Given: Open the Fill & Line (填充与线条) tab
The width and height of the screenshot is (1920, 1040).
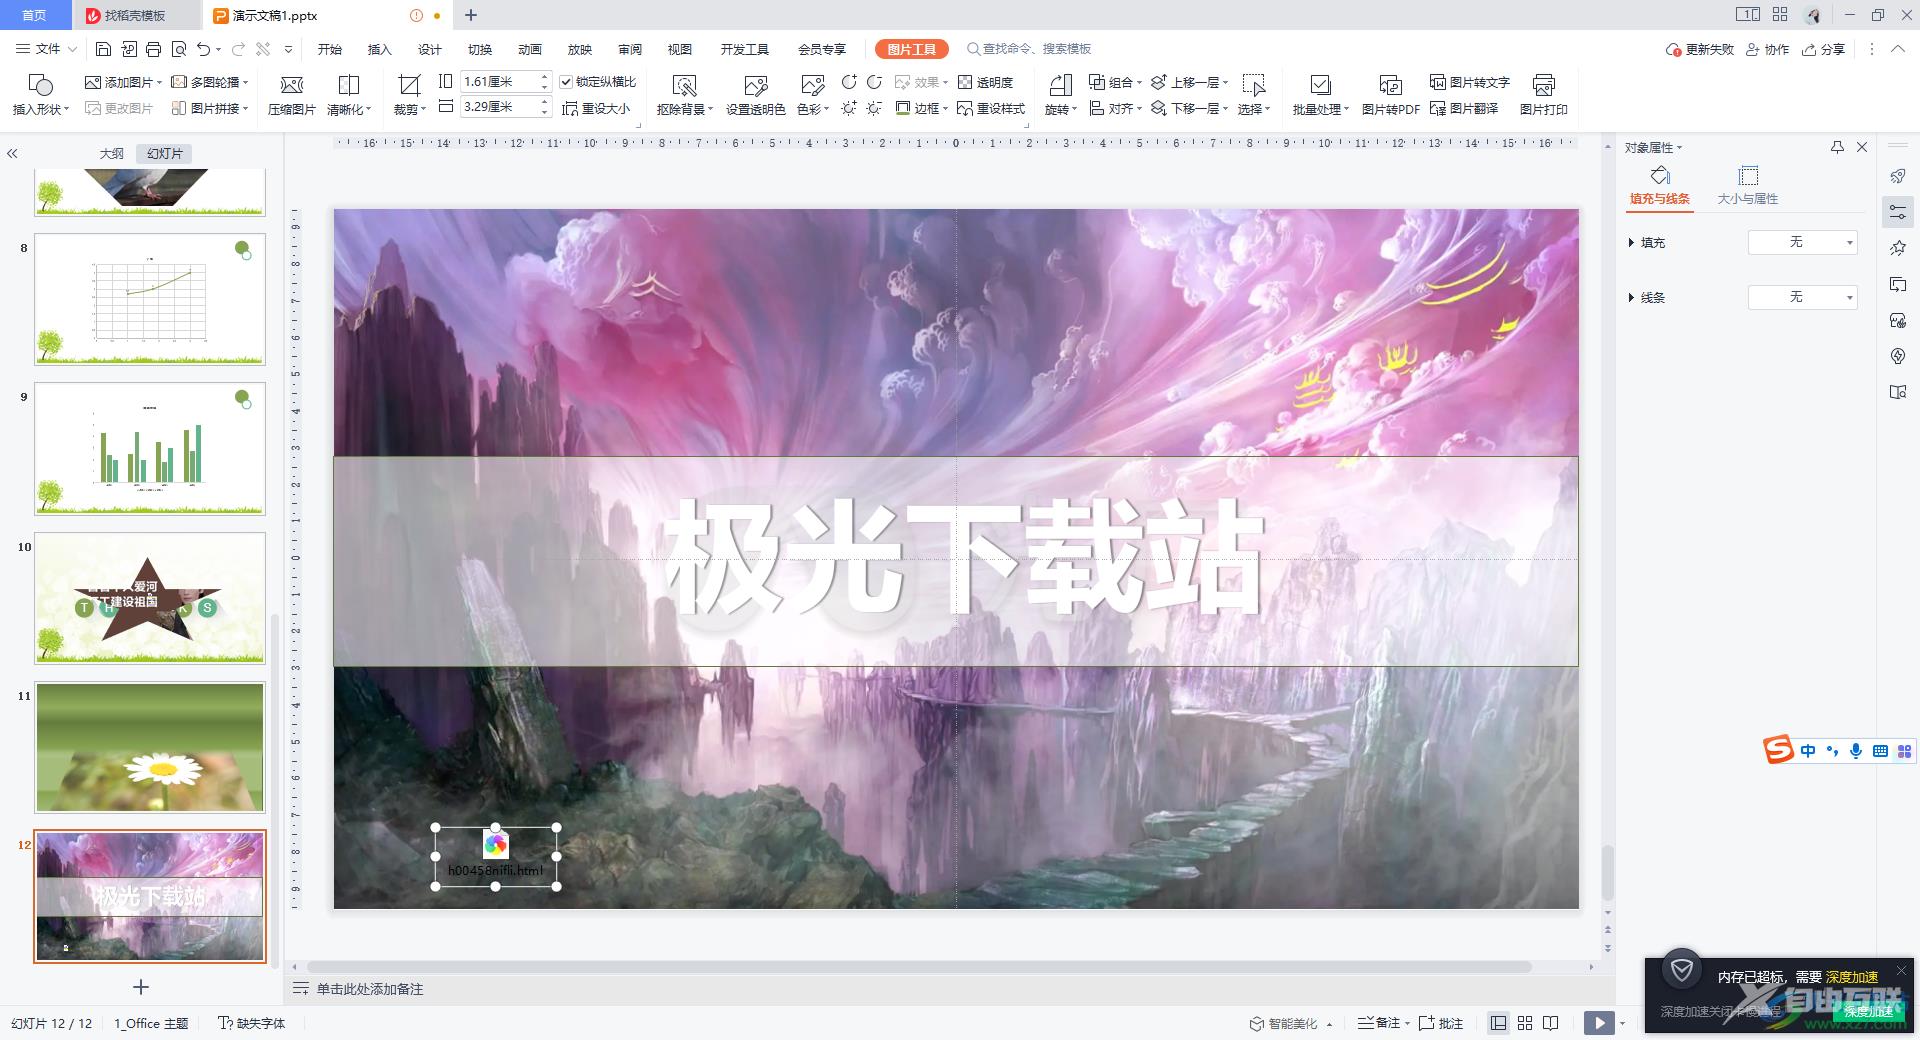Looking at the screenshot, I should pyautogui.click(x=1660, y=186).
